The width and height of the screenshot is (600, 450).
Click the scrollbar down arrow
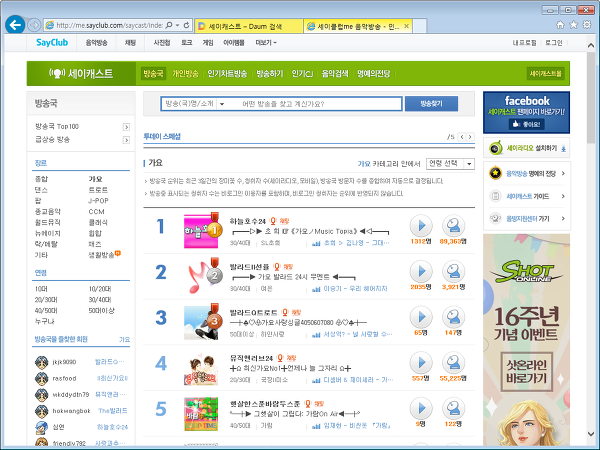(591, 434)
